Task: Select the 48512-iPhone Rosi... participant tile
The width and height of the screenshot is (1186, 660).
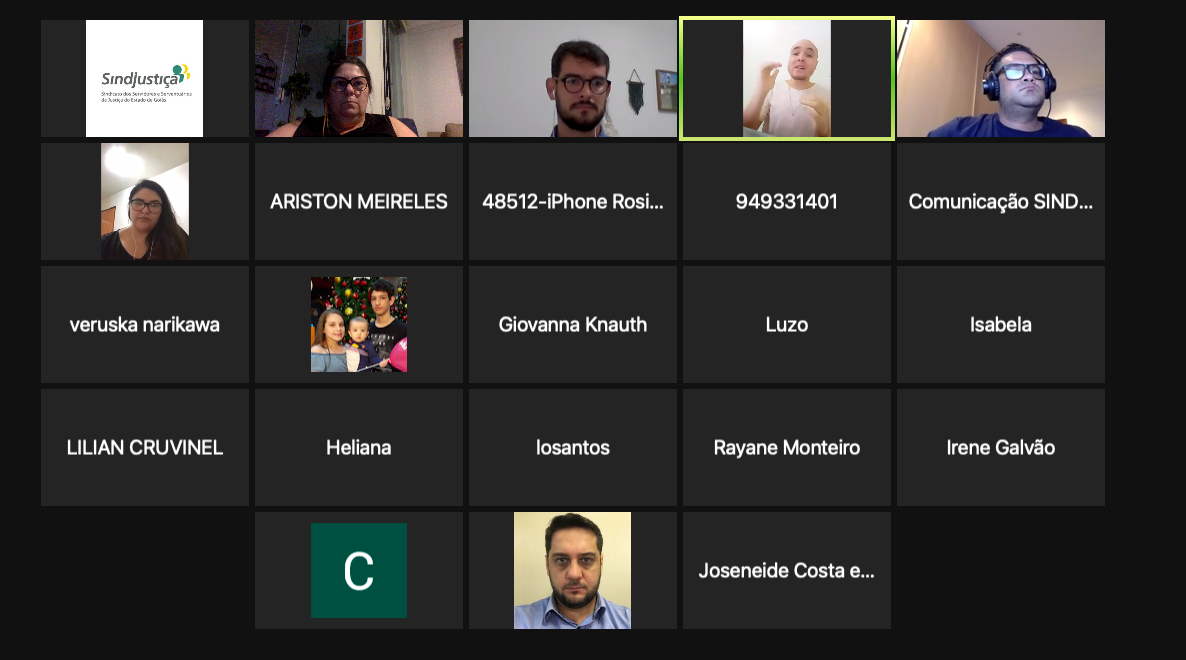Action: (x=573, y=202)
